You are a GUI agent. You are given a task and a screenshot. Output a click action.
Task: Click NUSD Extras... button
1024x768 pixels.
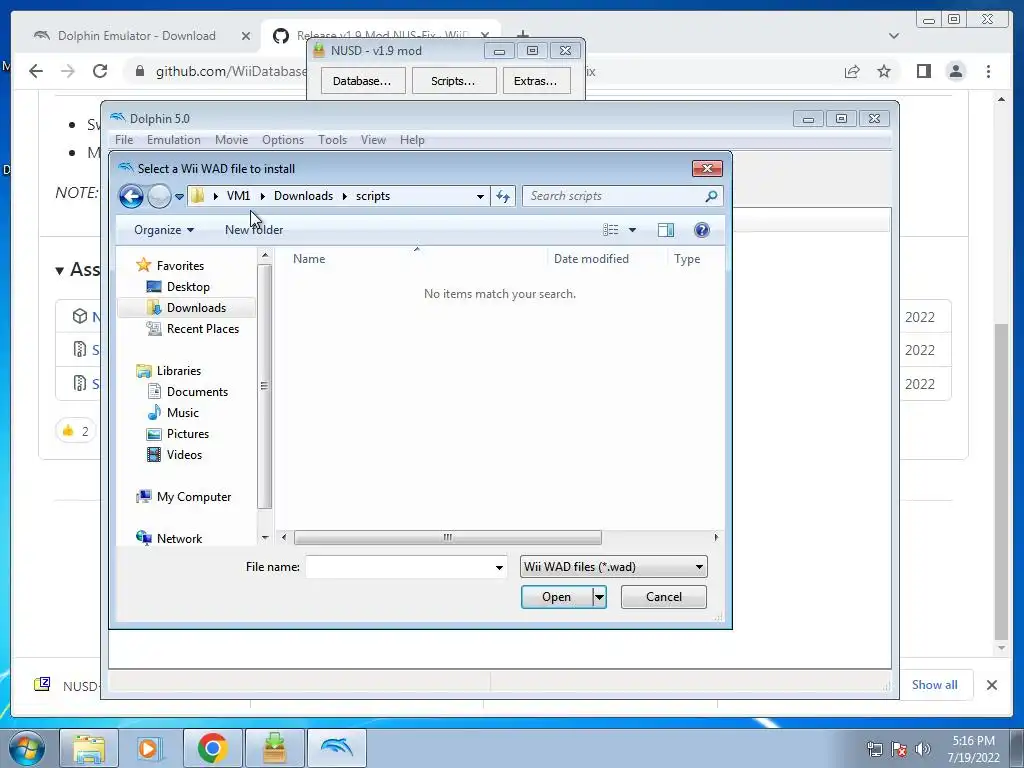(536, 81)
